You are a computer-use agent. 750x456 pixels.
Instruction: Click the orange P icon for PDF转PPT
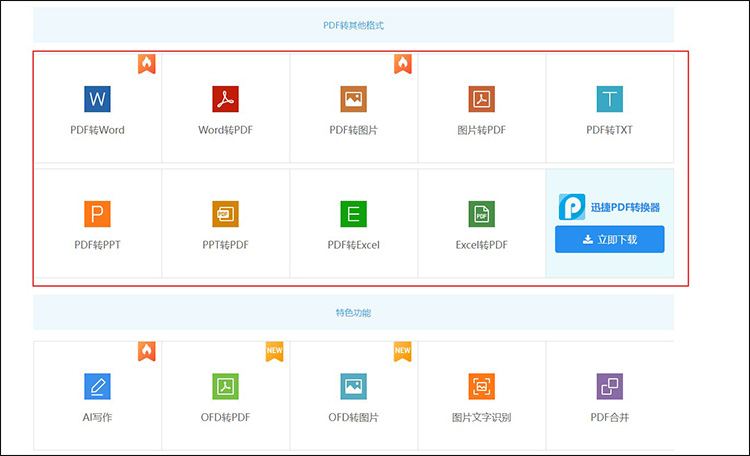coord(97,214)
